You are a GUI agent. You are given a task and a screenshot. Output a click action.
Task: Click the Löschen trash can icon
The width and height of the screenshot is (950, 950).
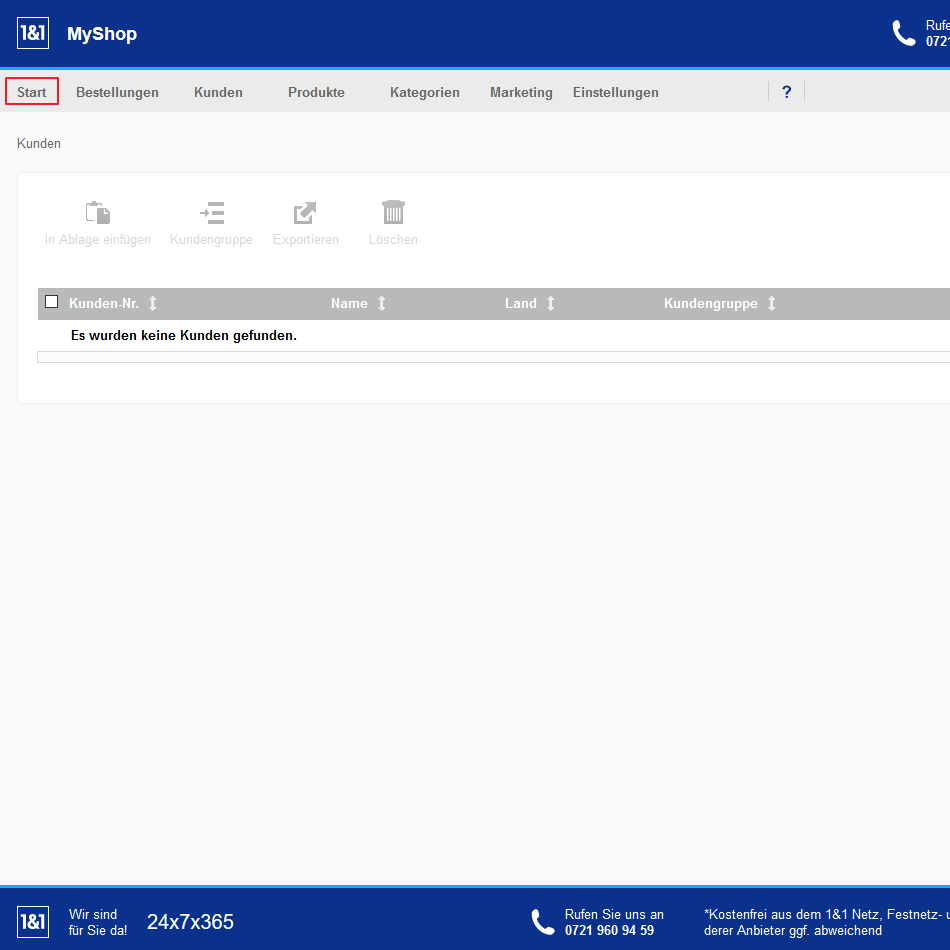(x=393, y=212)
